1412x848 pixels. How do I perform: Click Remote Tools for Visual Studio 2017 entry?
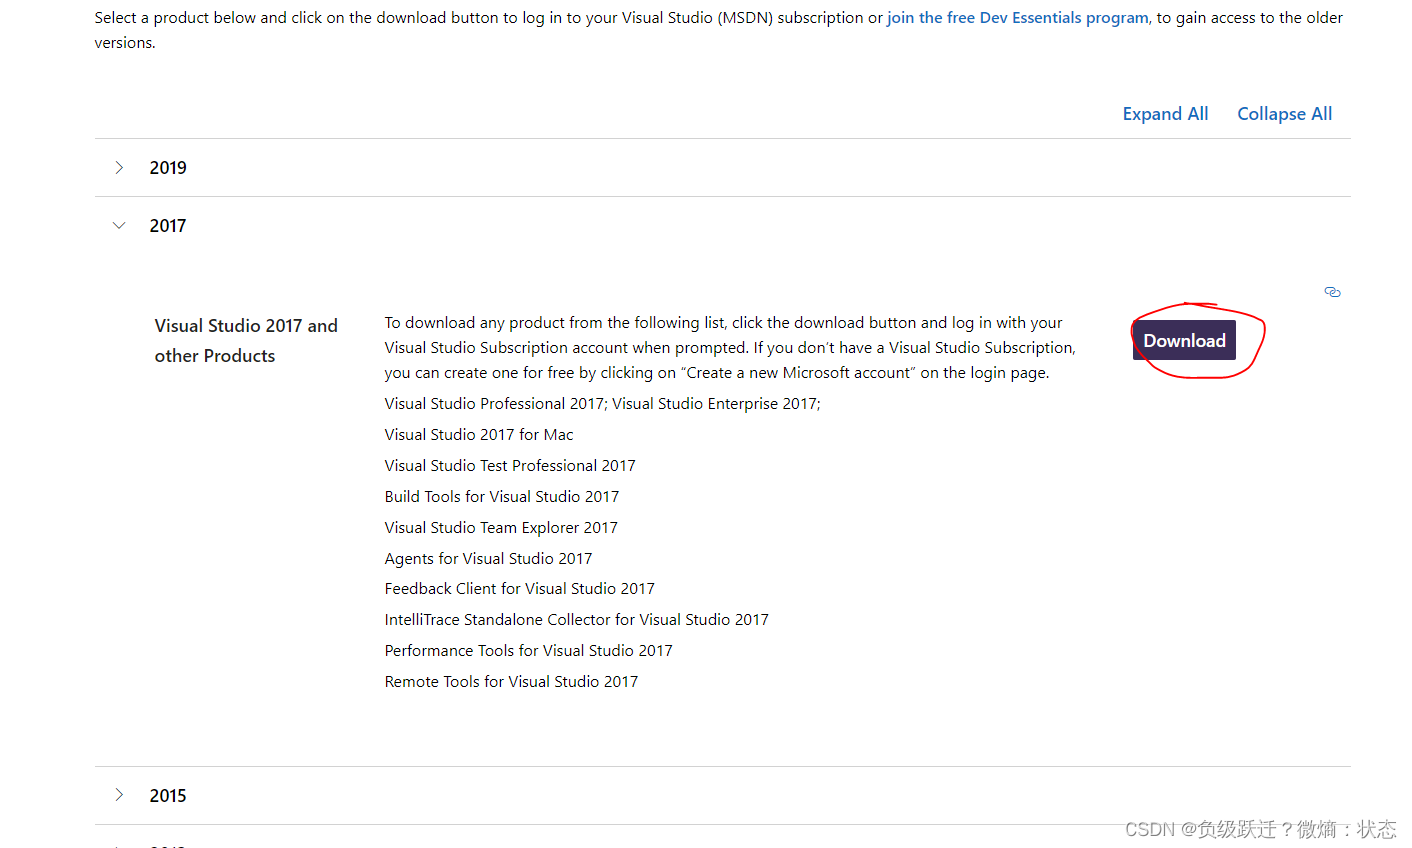(x=511, y=682)
